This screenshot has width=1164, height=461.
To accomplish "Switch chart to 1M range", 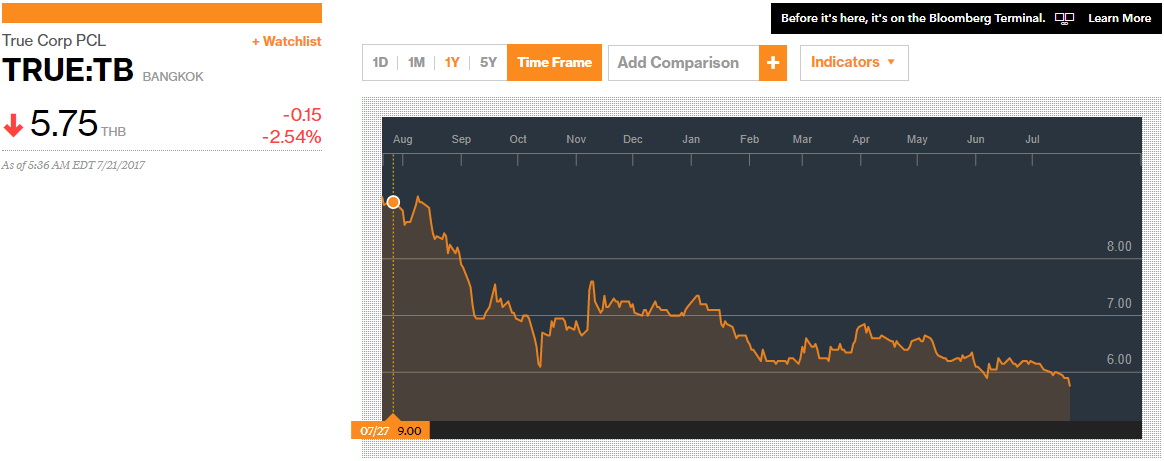I will pos(416,63).
